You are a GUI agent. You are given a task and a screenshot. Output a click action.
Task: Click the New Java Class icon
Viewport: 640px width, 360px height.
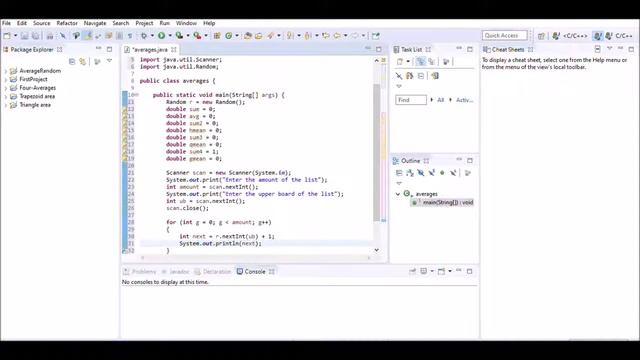point(229,36)
